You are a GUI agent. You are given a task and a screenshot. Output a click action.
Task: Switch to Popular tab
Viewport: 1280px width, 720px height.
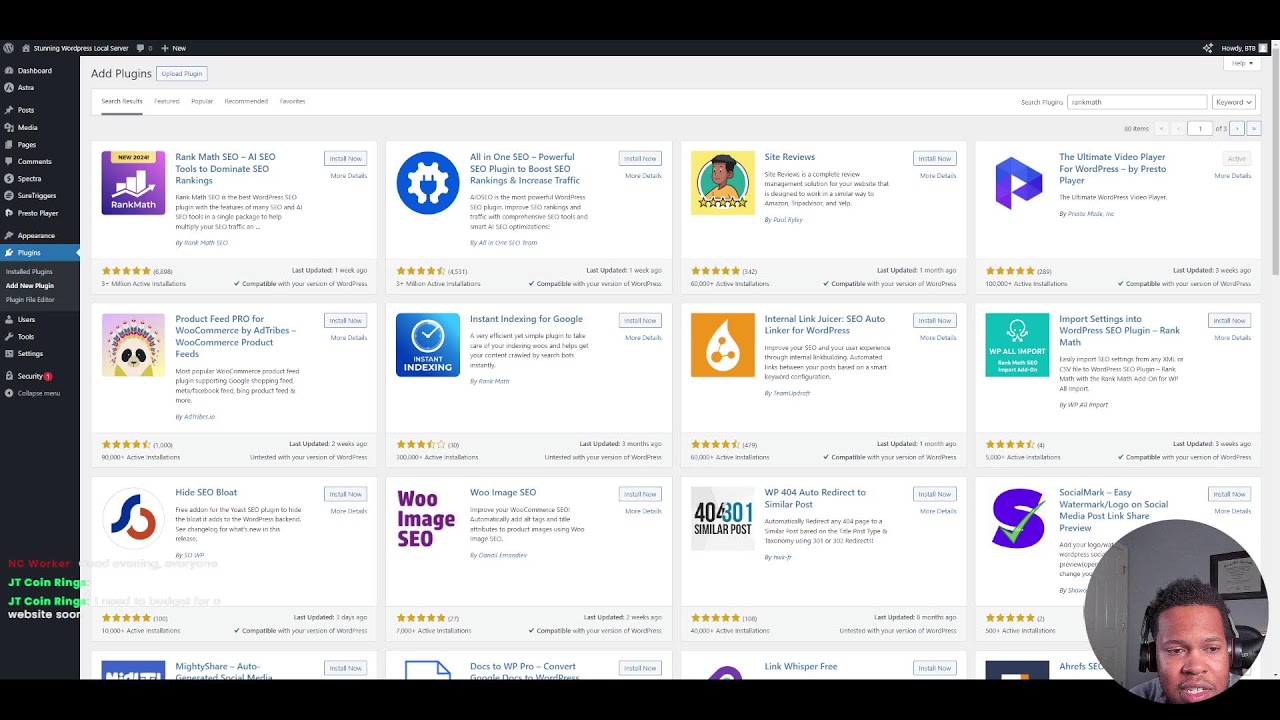202,101
